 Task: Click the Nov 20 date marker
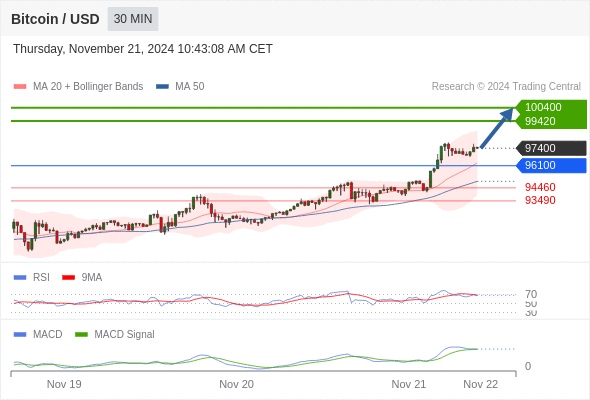236,384
